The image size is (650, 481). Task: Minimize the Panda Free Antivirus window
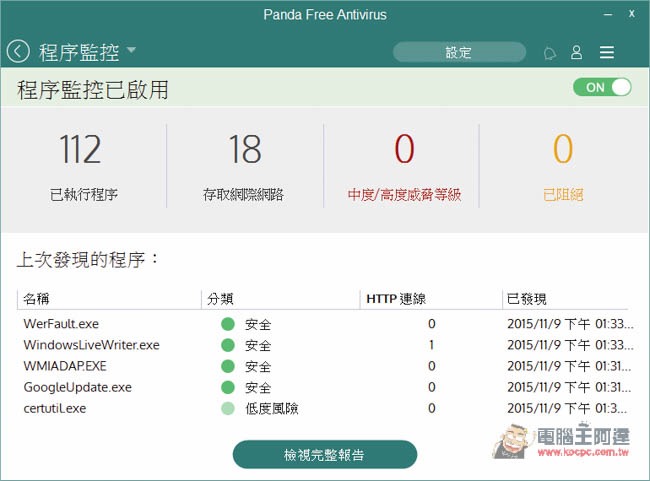[608, 15]
